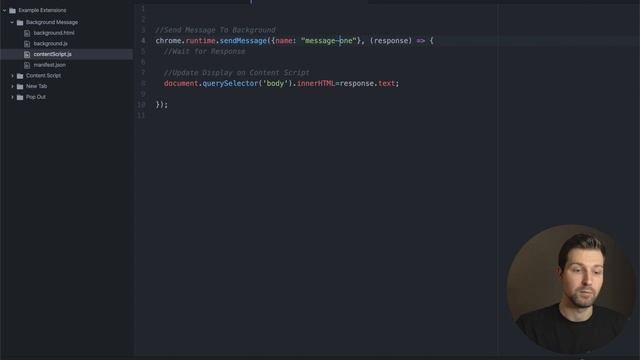Viewport: 640px width, 360px height.
Task: Click the //Send Message To Background comment
Action: coord(215,30)
